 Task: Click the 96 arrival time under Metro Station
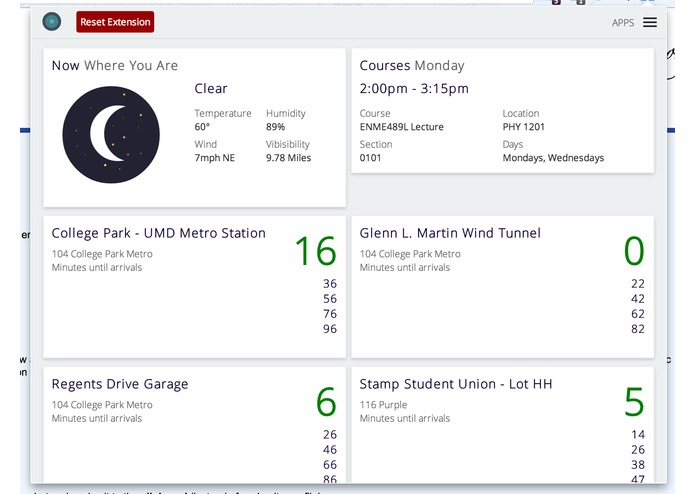pos(330,329)
